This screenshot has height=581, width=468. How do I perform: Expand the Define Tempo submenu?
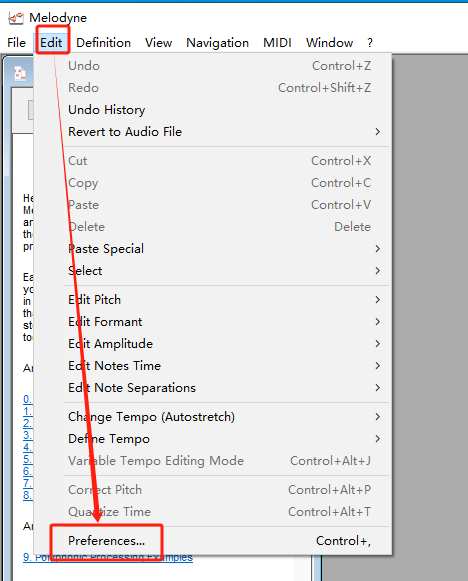[x=226, y=439]
